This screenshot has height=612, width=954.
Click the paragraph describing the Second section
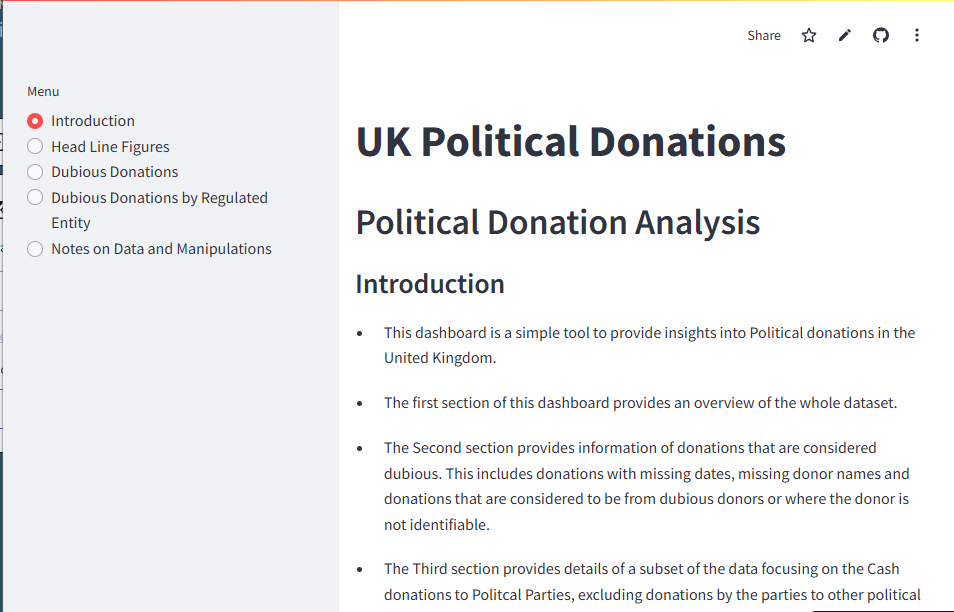tap(646, 486)
